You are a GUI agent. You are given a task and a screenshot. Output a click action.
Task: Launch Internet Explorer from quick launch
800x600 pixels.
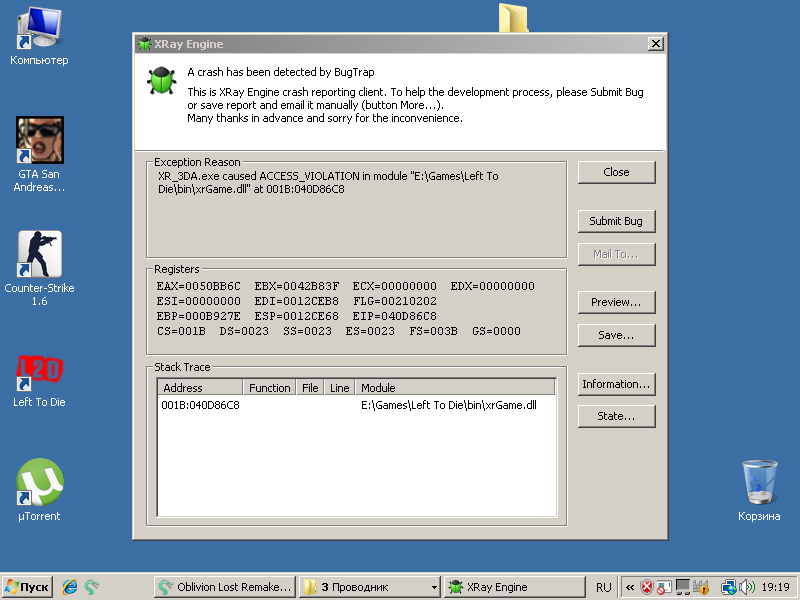click(70, 587)
